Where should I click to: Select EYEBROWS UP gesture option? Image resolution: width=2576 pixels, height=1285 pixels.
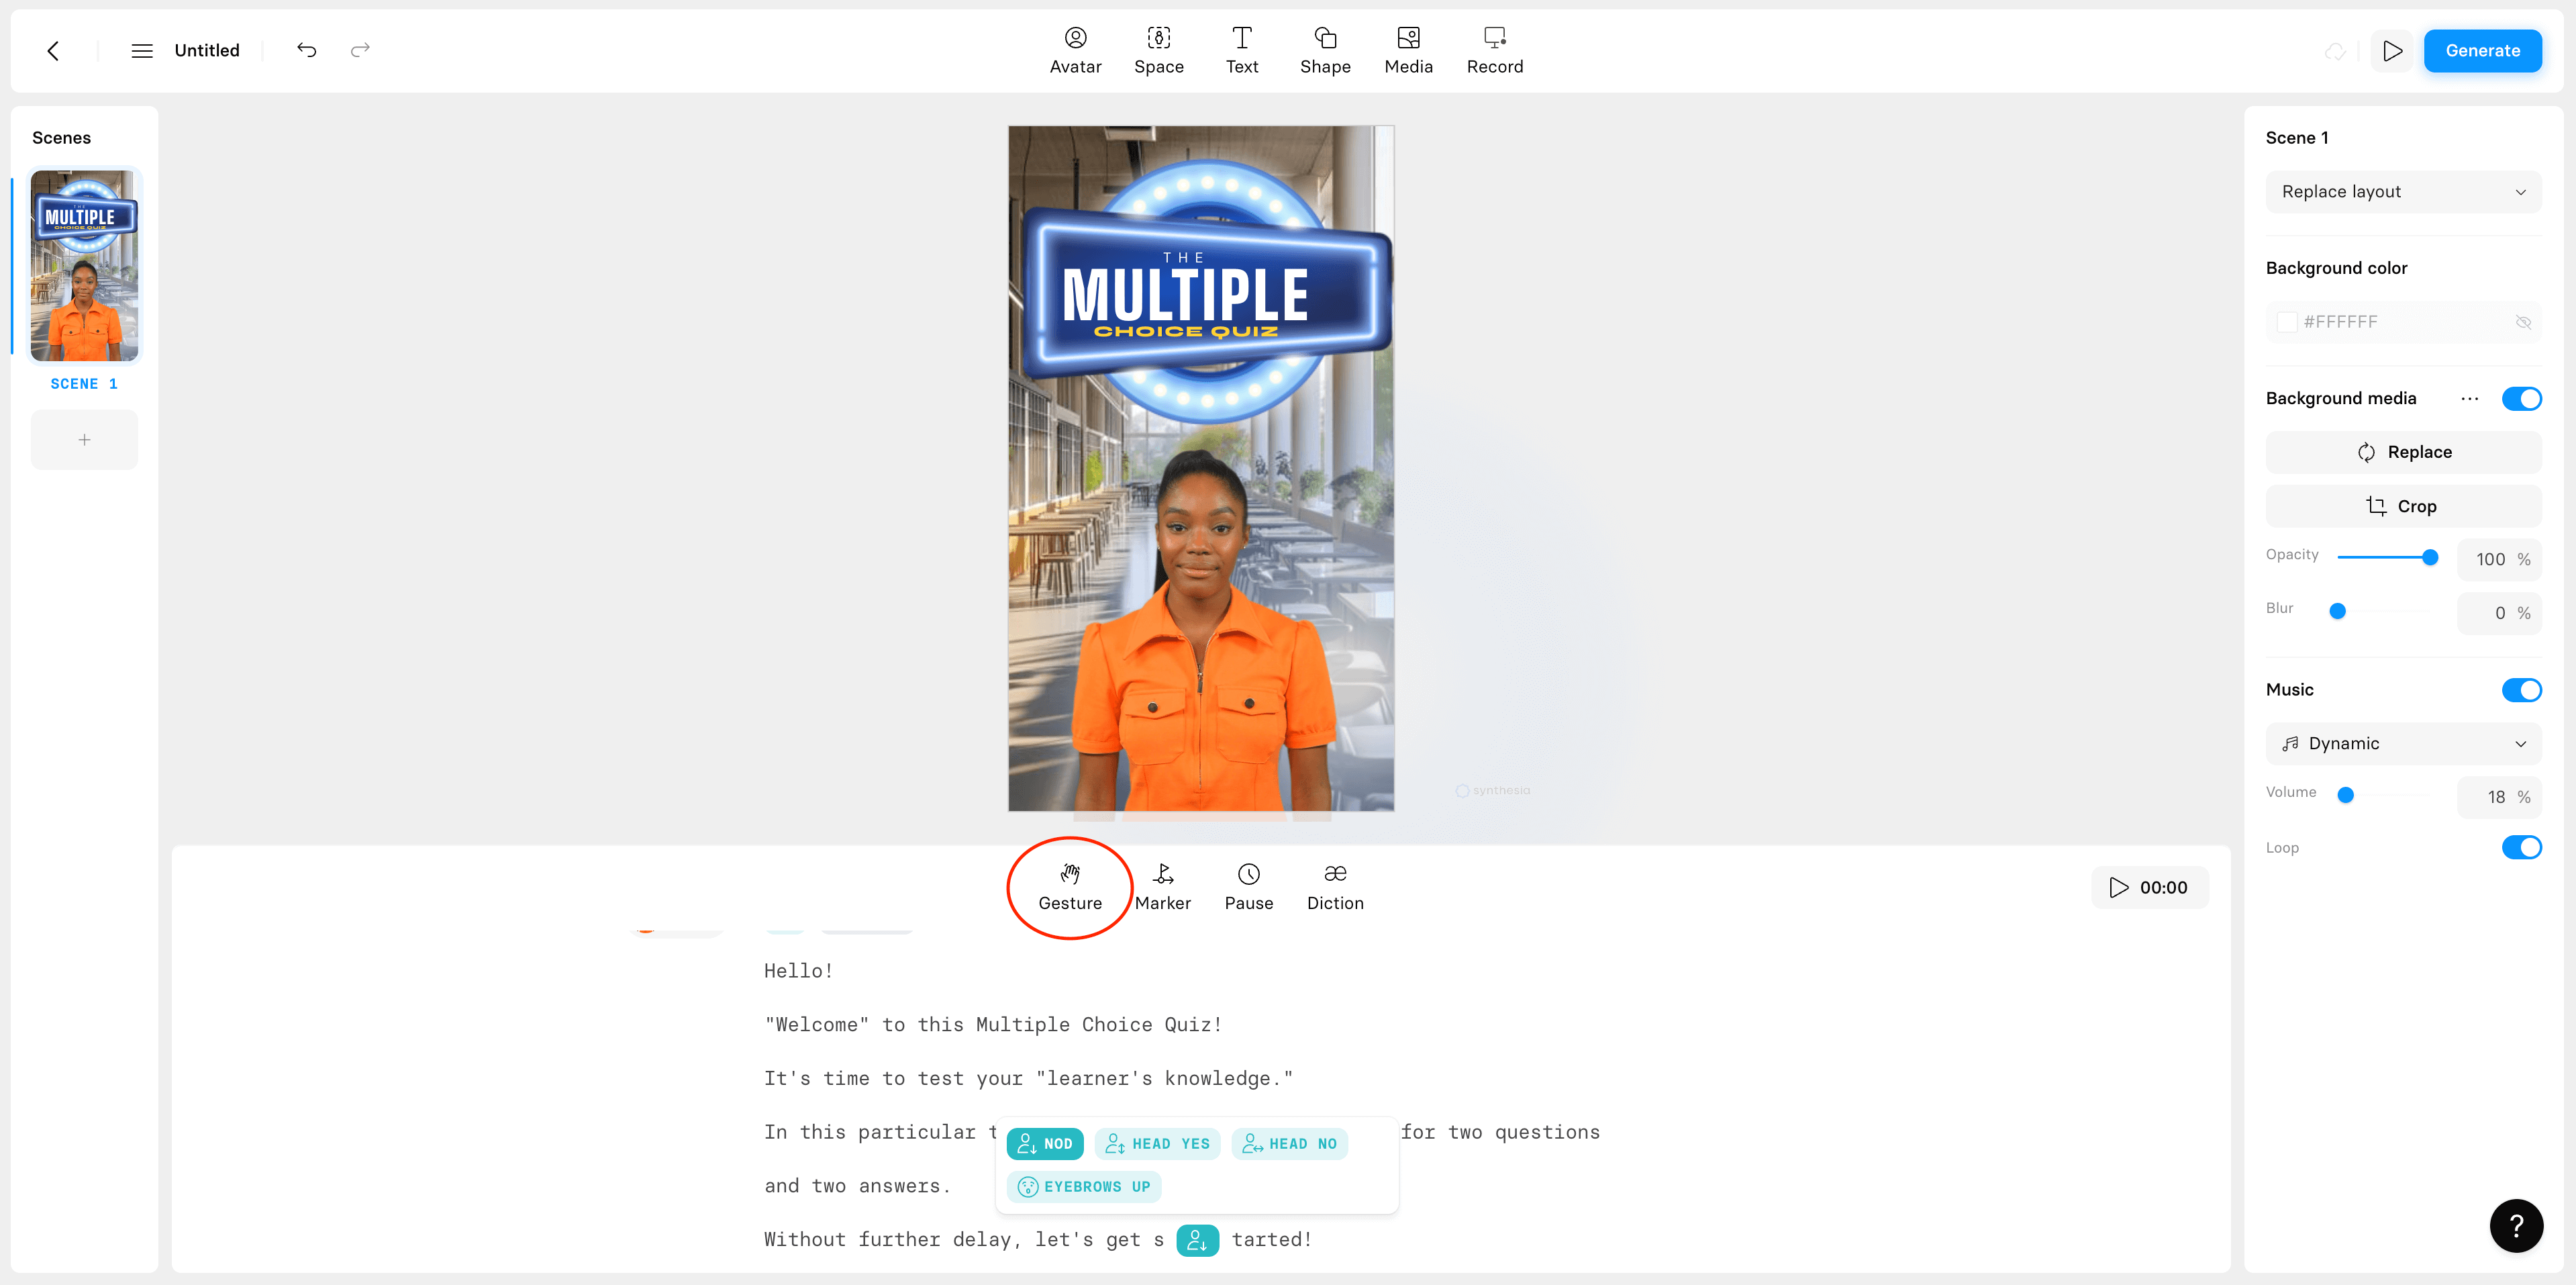(1084, 1186)
